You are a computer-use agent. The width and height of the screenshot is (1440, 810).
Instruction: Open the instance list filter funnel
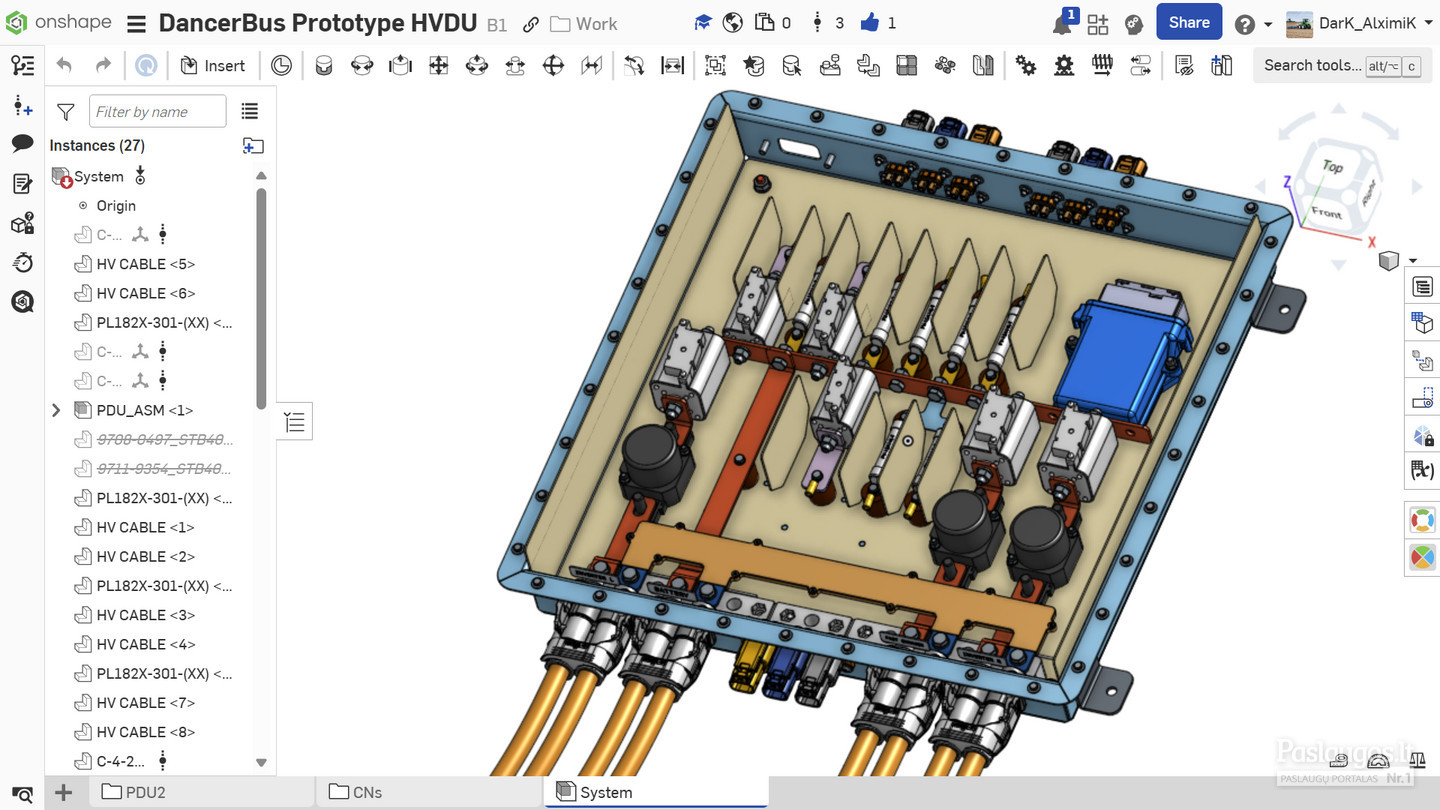(x=65, y=112)
